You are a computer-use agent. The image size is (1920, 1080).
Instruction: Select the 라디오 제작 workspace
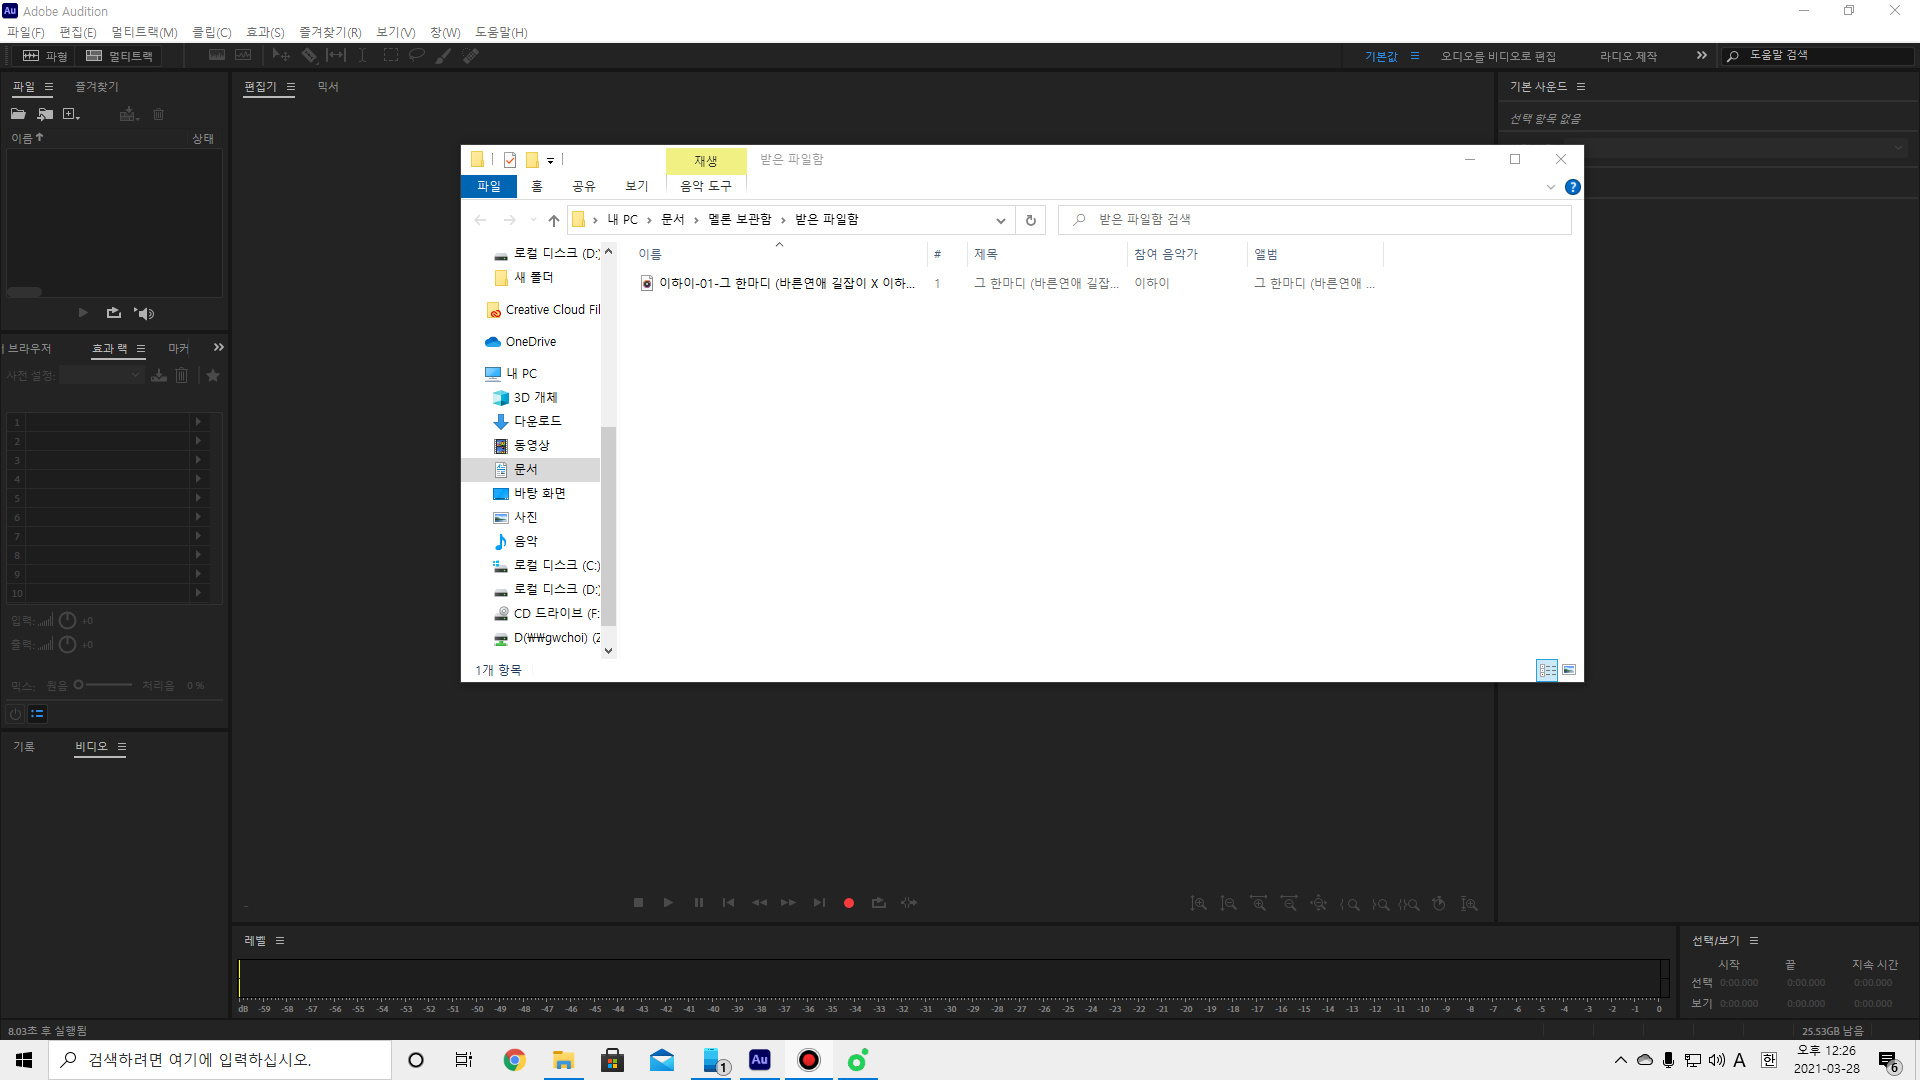1628,56
